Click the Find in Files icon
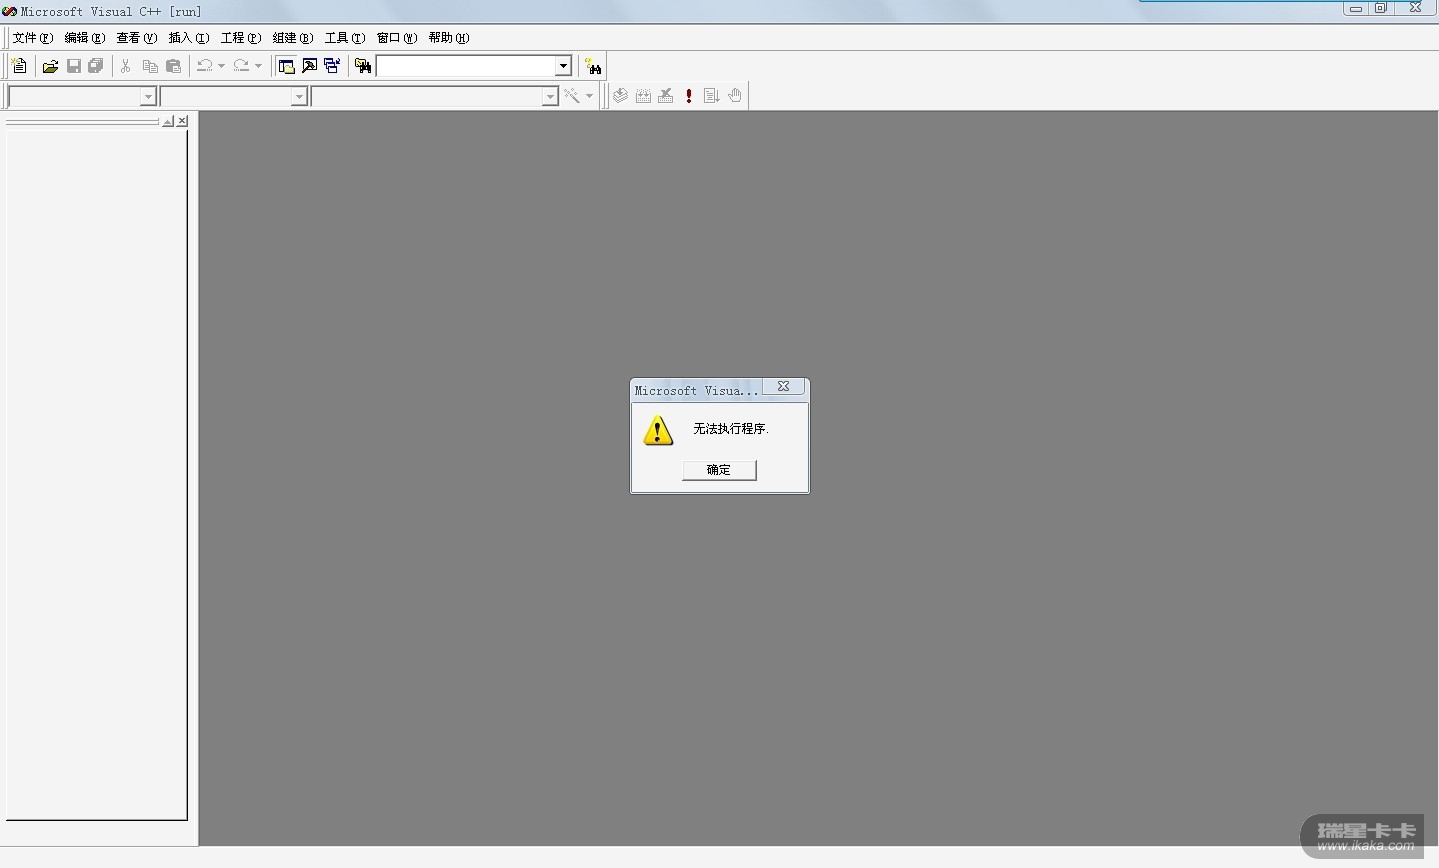The image size is (1439, 868). 363,66
